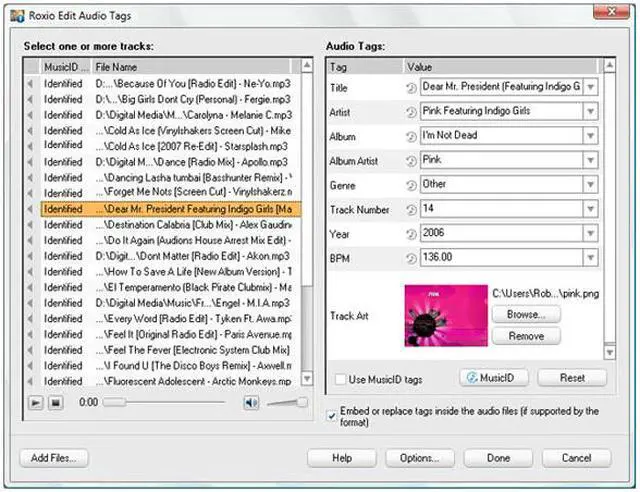Open the Genre dropdown list
640x492 pixels.
coord(590,184)
